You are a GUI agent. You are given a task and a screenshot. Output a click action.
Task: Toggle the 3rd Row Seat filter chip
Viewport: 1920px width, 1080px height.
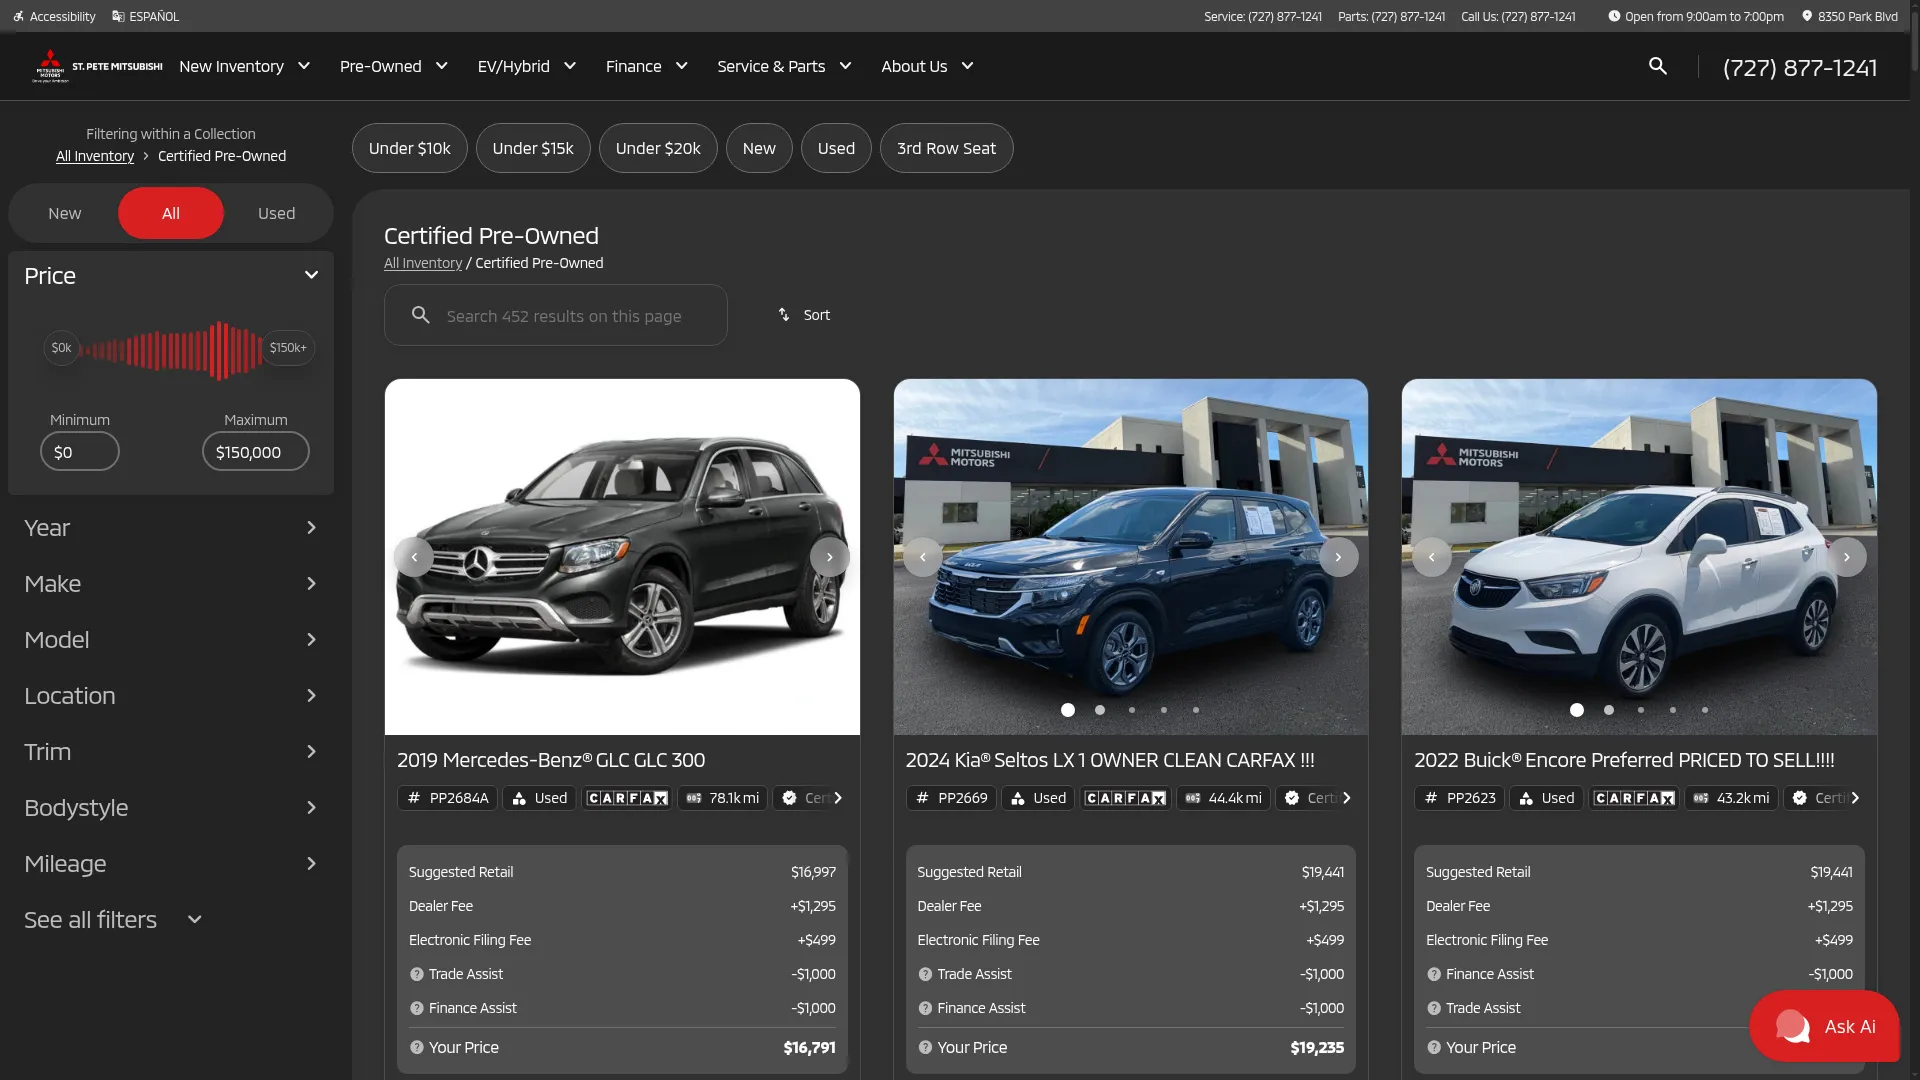pyautogui.click(x=946, y=148)
